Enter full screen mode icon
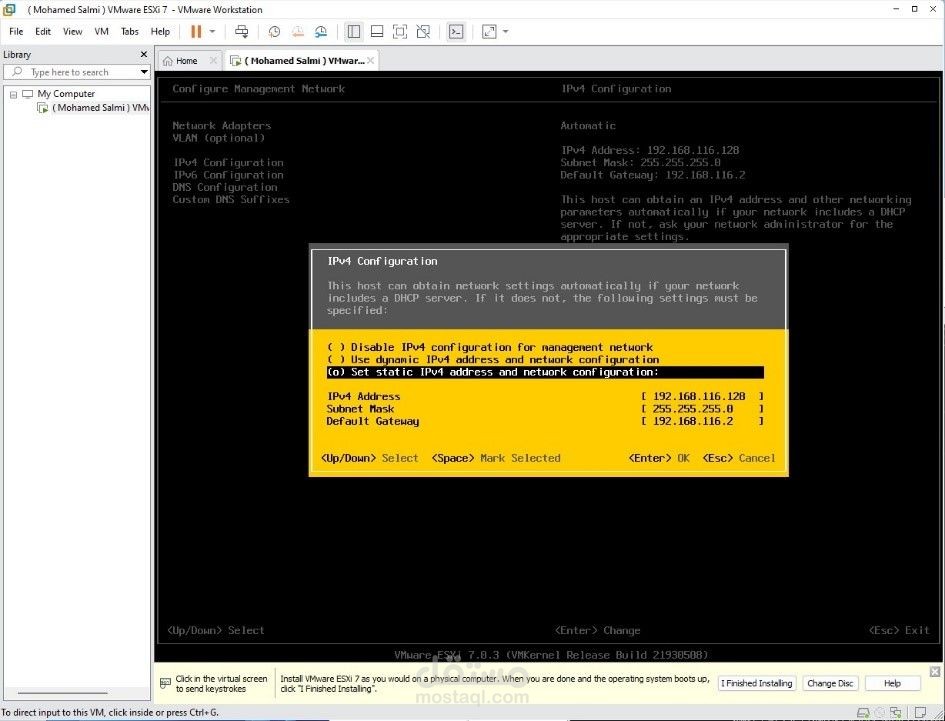 [400, 31]
